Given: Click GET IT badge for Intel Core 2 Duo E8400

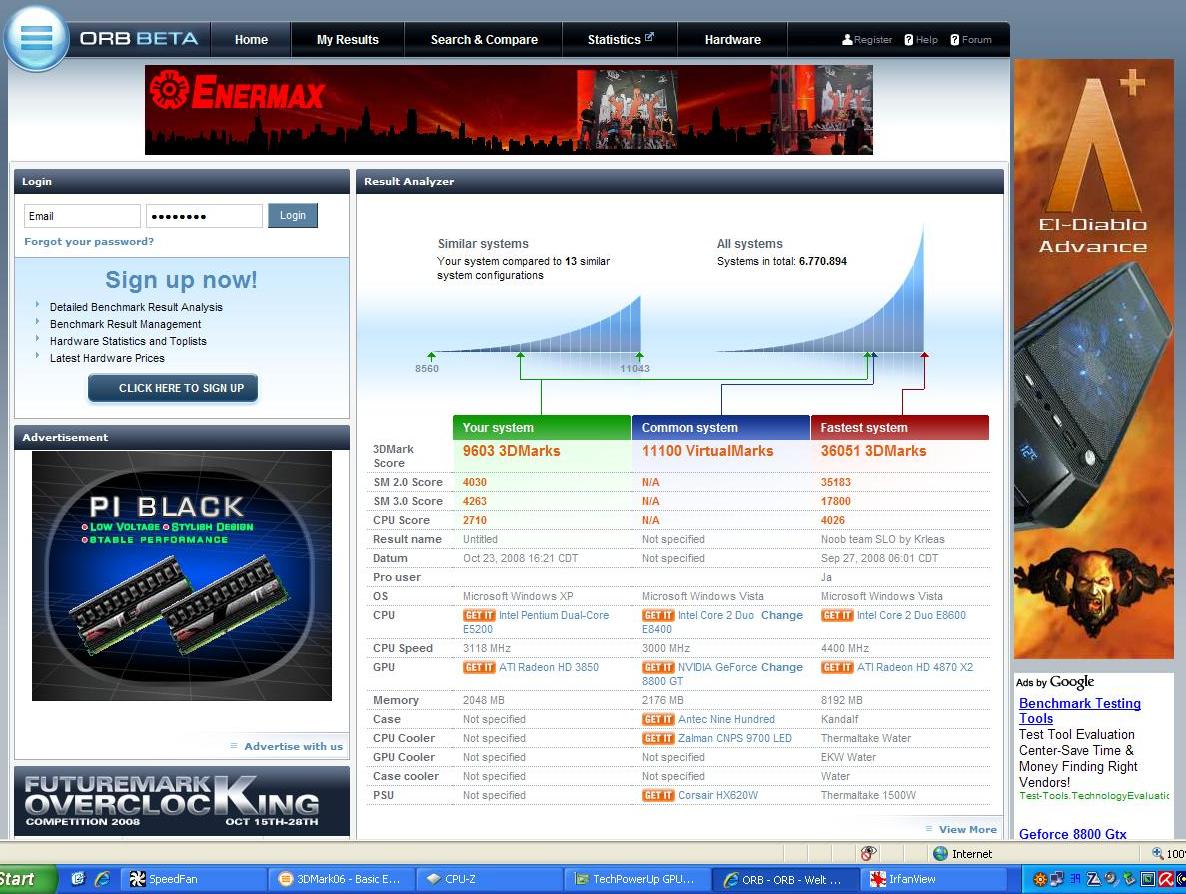Looking at the screenshot, I should (x=658, y=616).
